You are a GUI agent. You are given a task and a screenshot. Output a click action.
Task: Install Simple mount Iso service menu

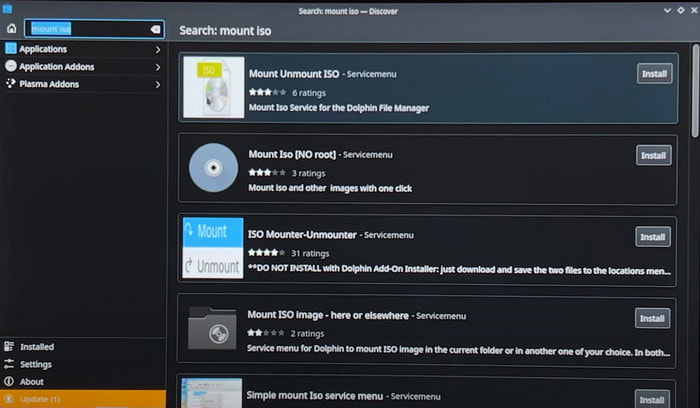[652, 400]
